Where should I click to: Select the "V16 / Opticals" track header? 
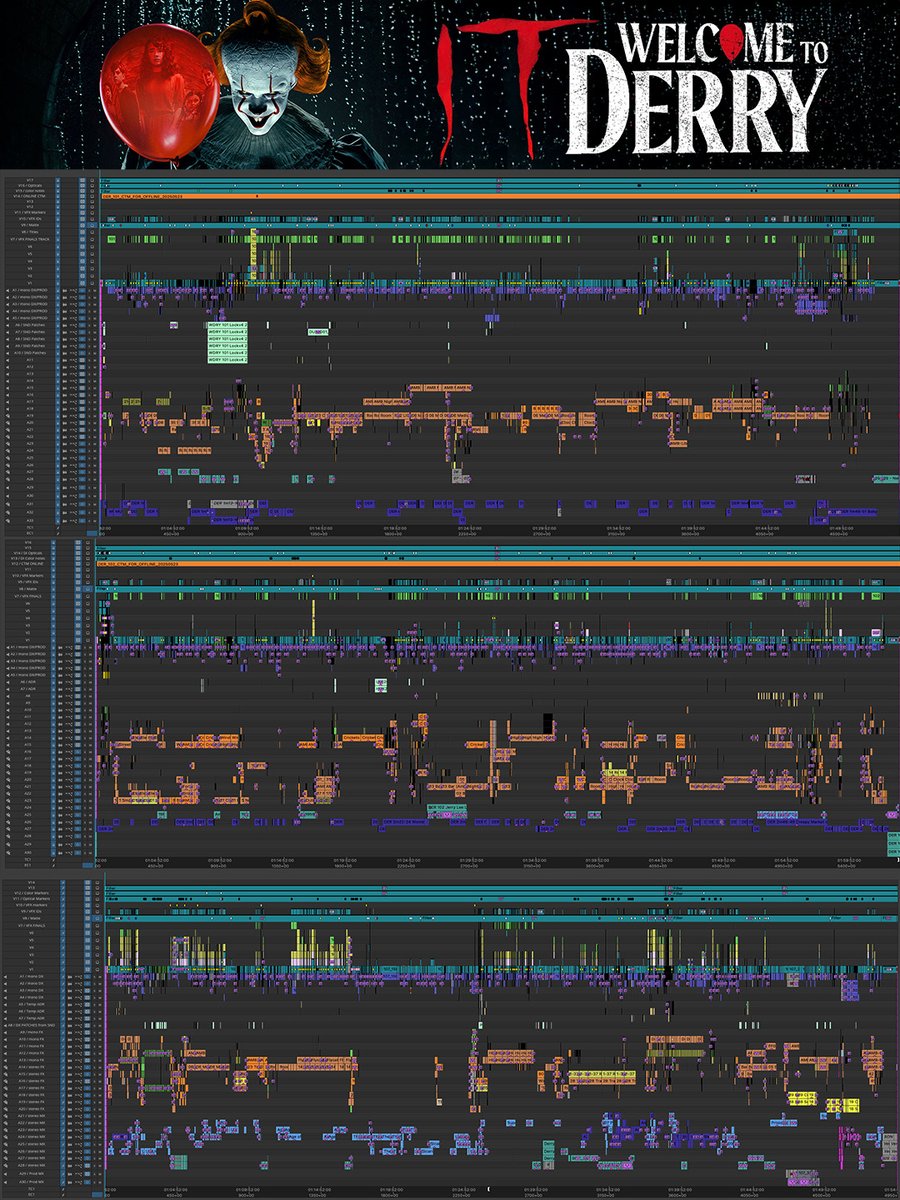pos(31,185)
